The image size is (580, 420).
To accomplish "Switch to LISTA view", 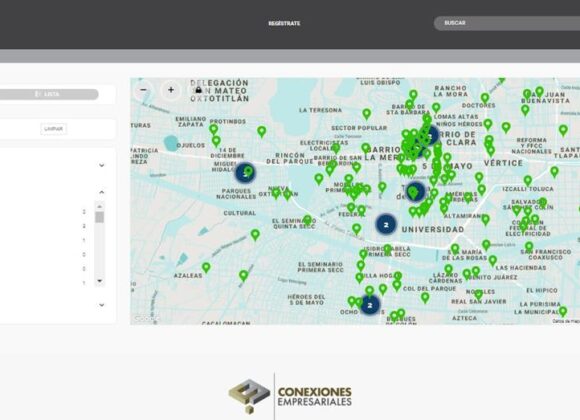I will point(47,94).
